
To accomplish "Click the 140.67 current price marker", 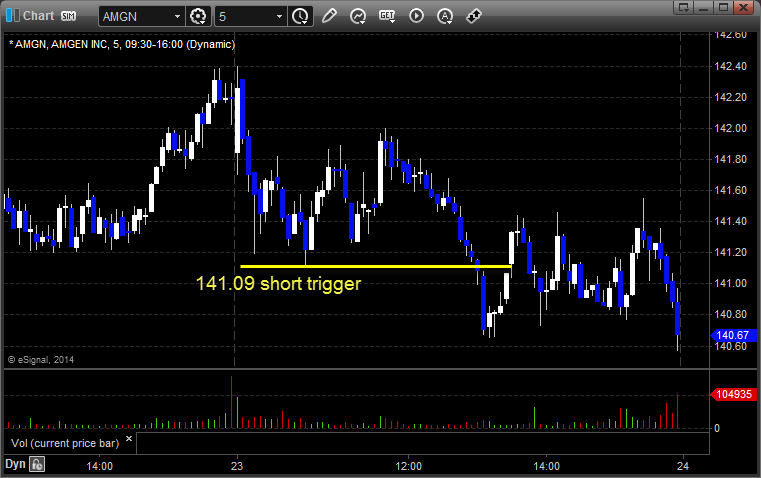I will pyautogui.click(x=733, y=335).
